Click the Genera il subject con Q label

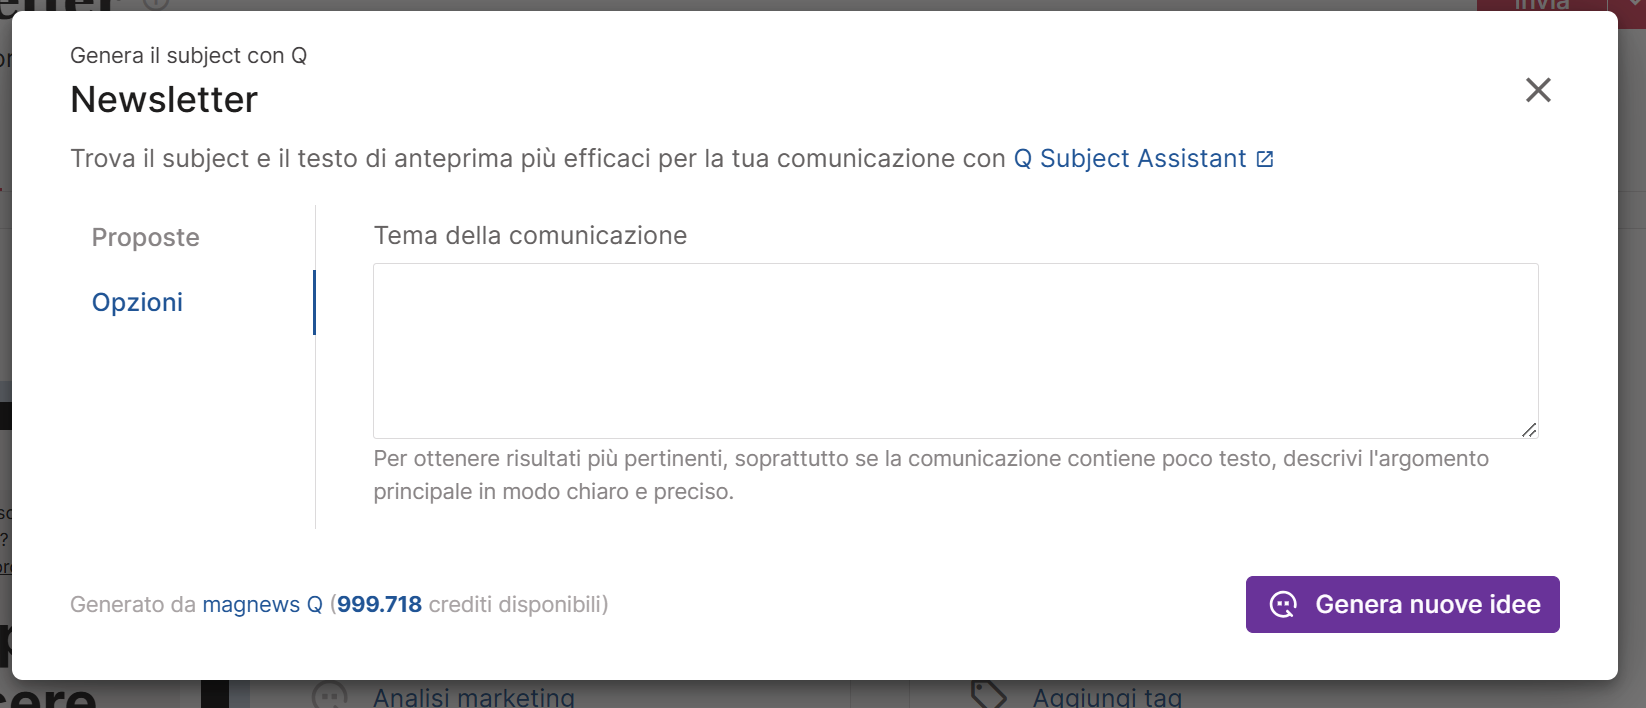(188, 56)
